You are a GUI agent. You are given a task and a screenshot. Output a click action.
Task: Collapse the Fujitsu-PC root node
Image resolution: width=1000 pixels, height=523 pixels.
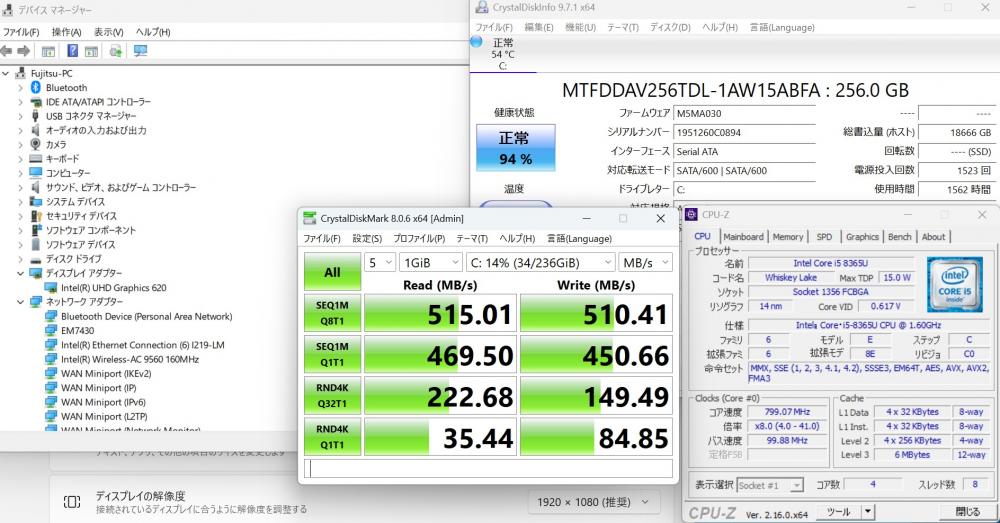(x=6, y=73)
